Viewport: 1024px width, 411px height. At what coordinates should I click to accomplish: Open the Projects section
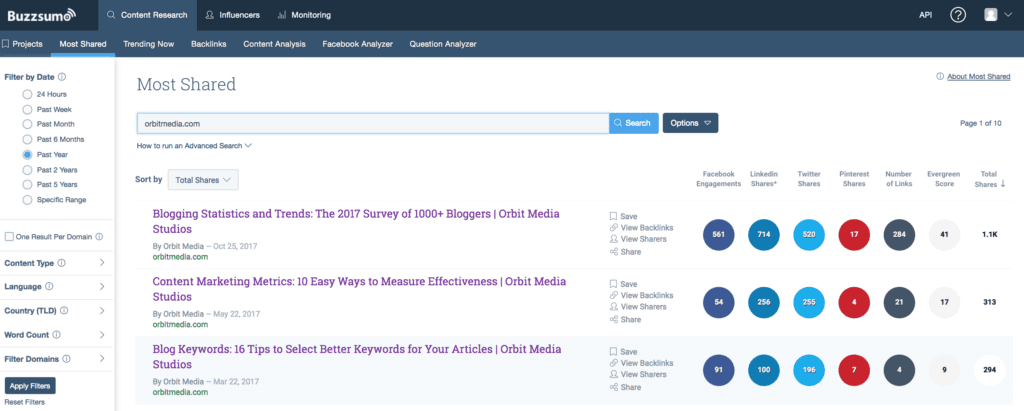tap(23, 44)
